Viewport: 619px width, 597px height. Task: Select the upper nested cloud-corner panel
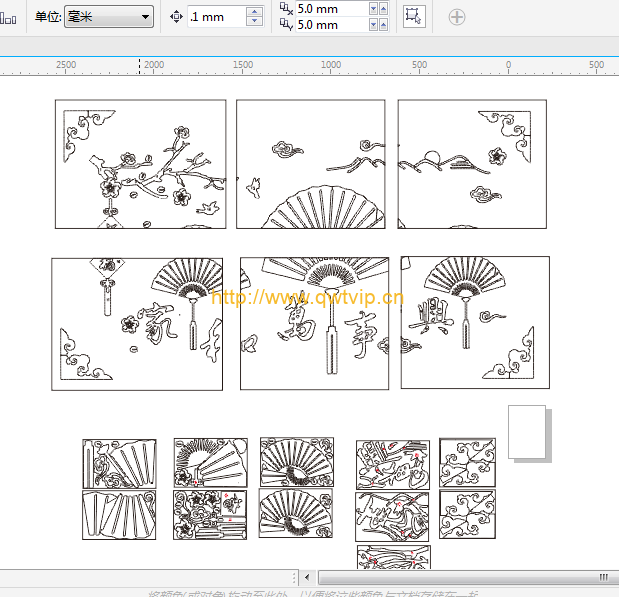467,462
